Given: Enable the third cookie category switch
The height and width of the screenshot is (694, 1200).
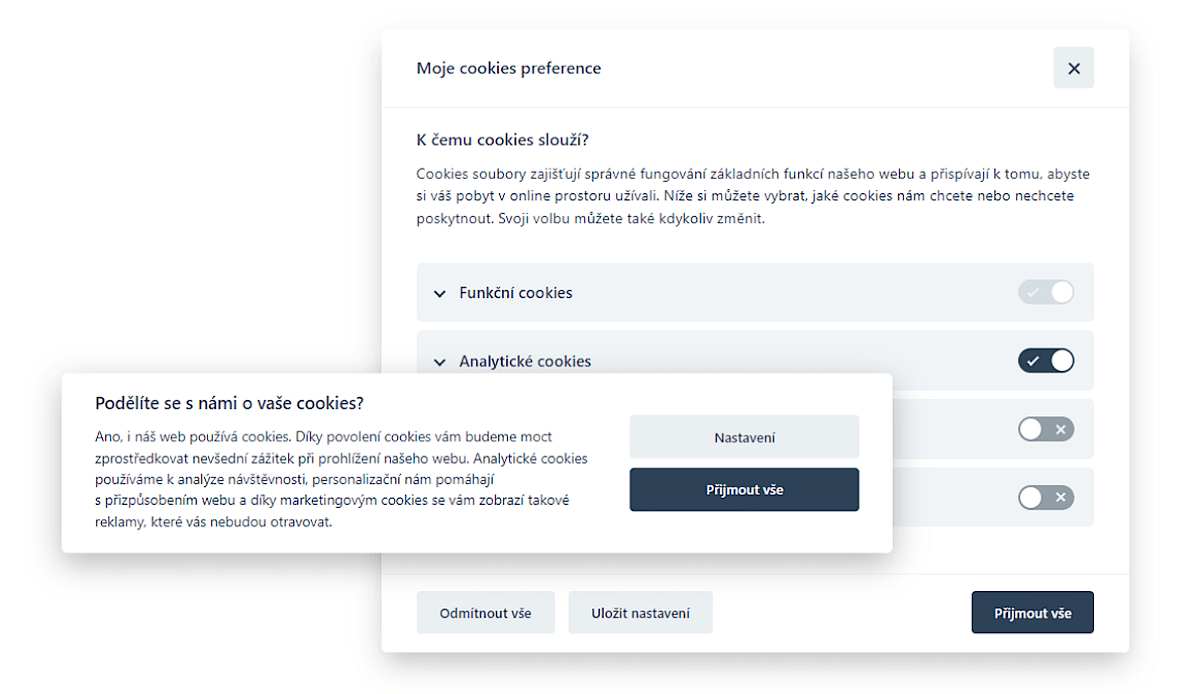Looking at the screenshot, I should click(x=1045, y=429).
